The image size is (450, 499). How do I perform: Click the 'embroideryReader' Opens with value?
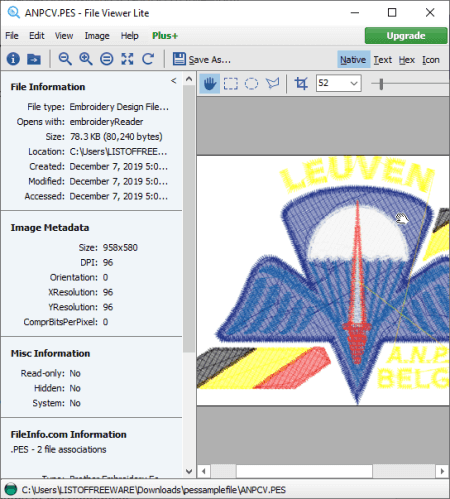pos(106,122)
